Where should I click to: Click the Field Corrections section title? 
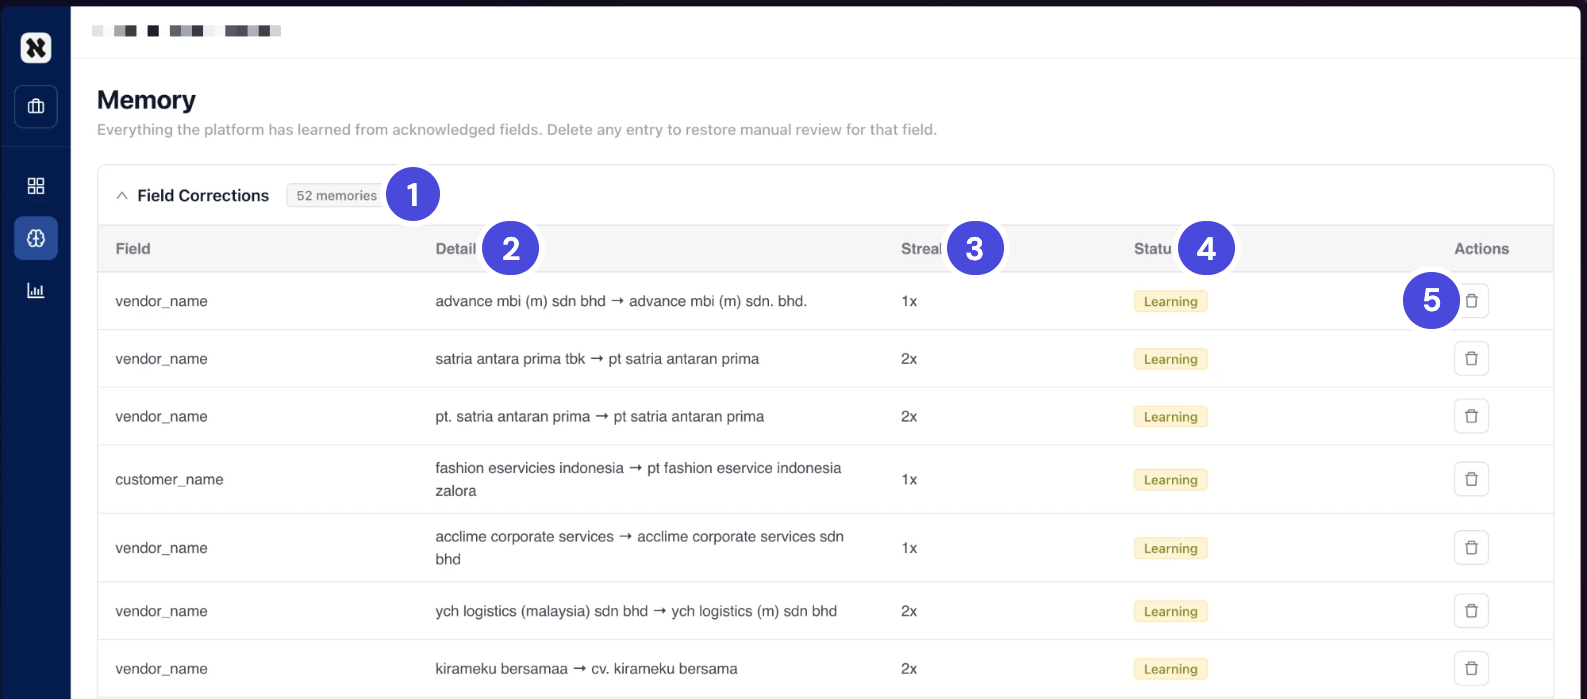tap(203, 196)
